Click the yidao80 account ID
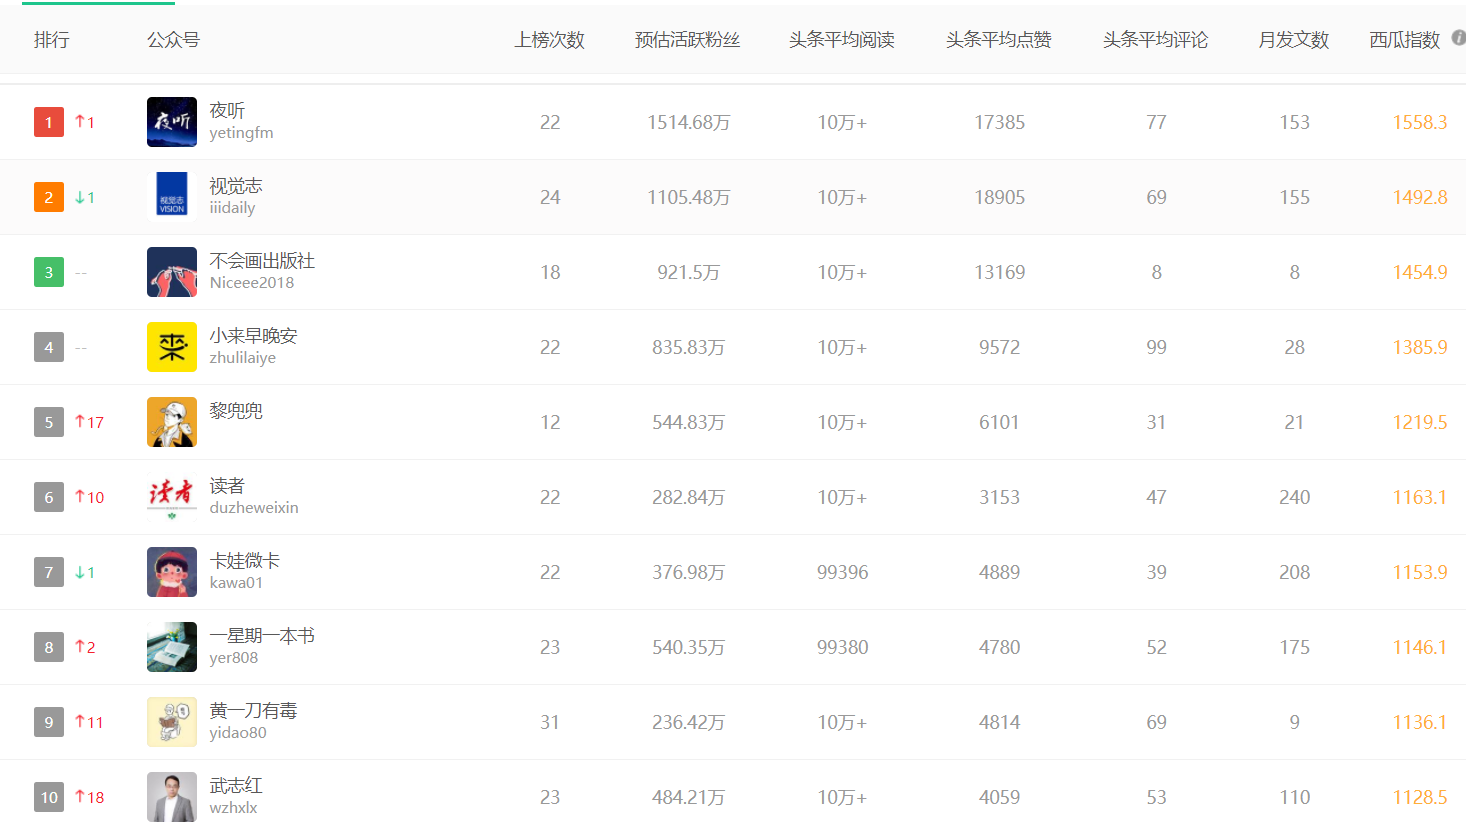 [238, 733]
